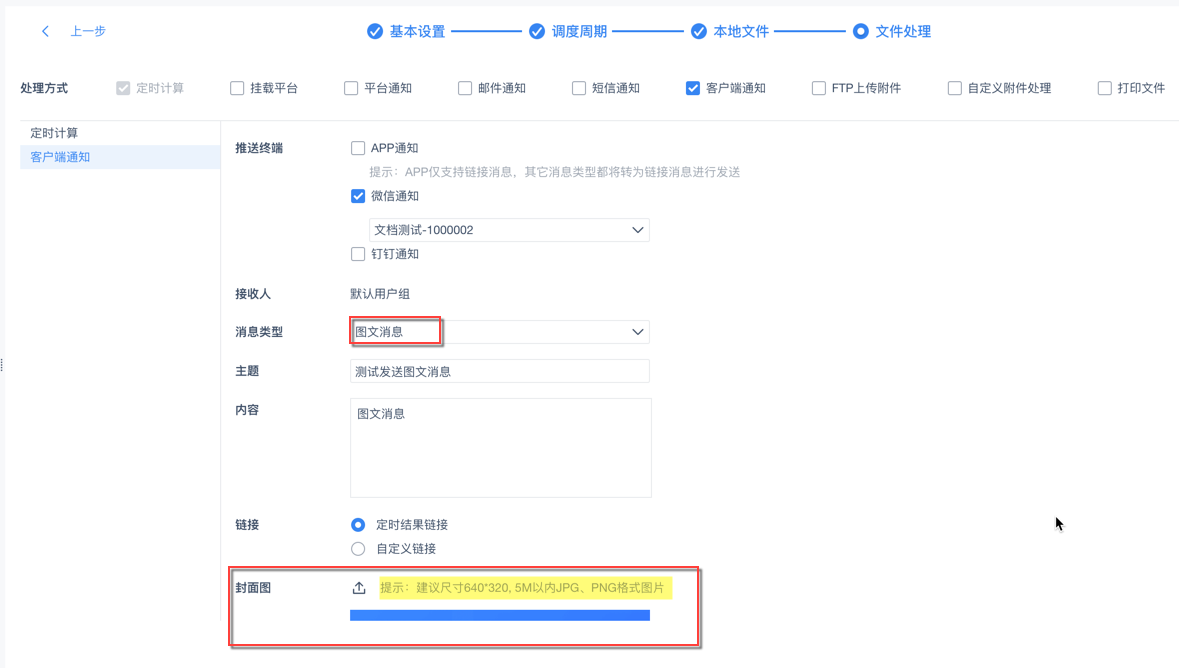Click the 基本设置 step check icon
The width and height of the screenshot is (1179, 668).
tap(375, 32)
